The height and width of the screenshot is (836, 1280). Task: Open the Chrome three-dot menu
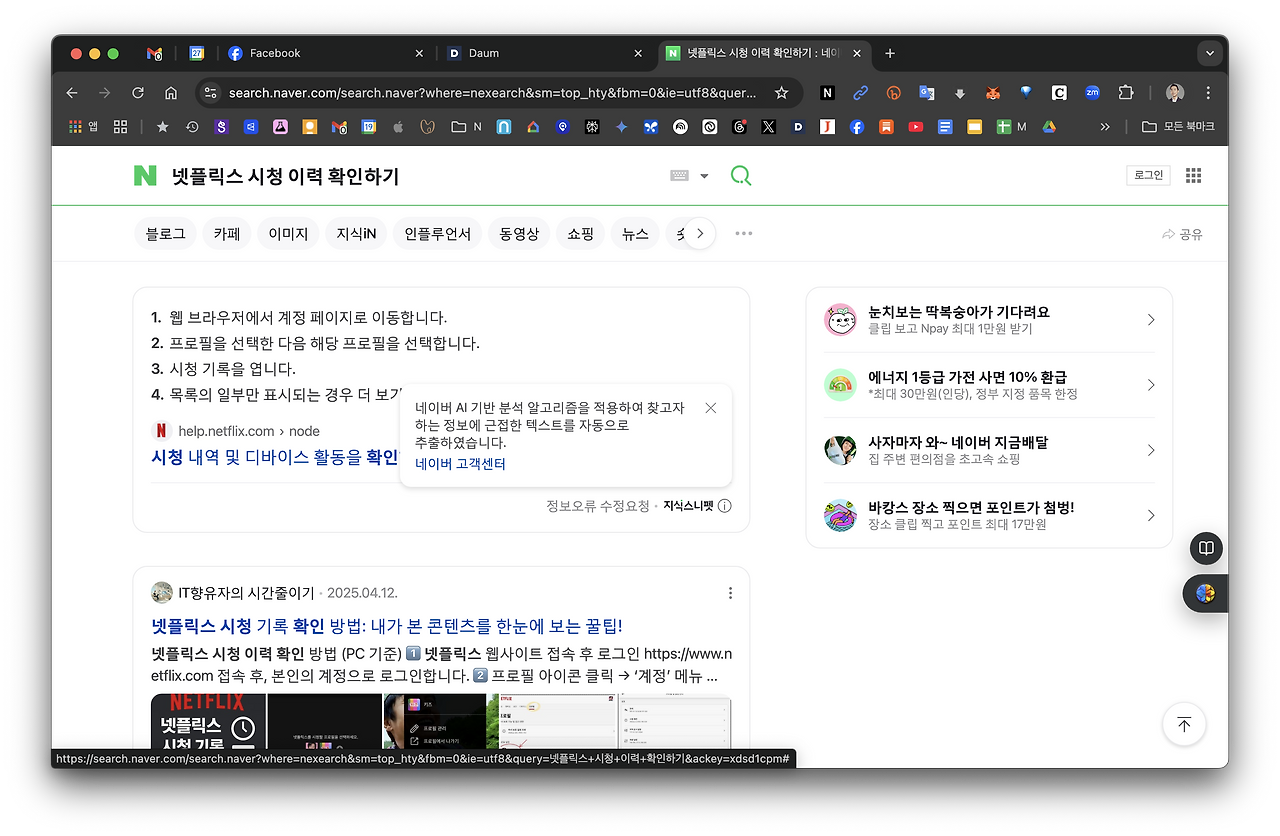(x=1208, y=93)
